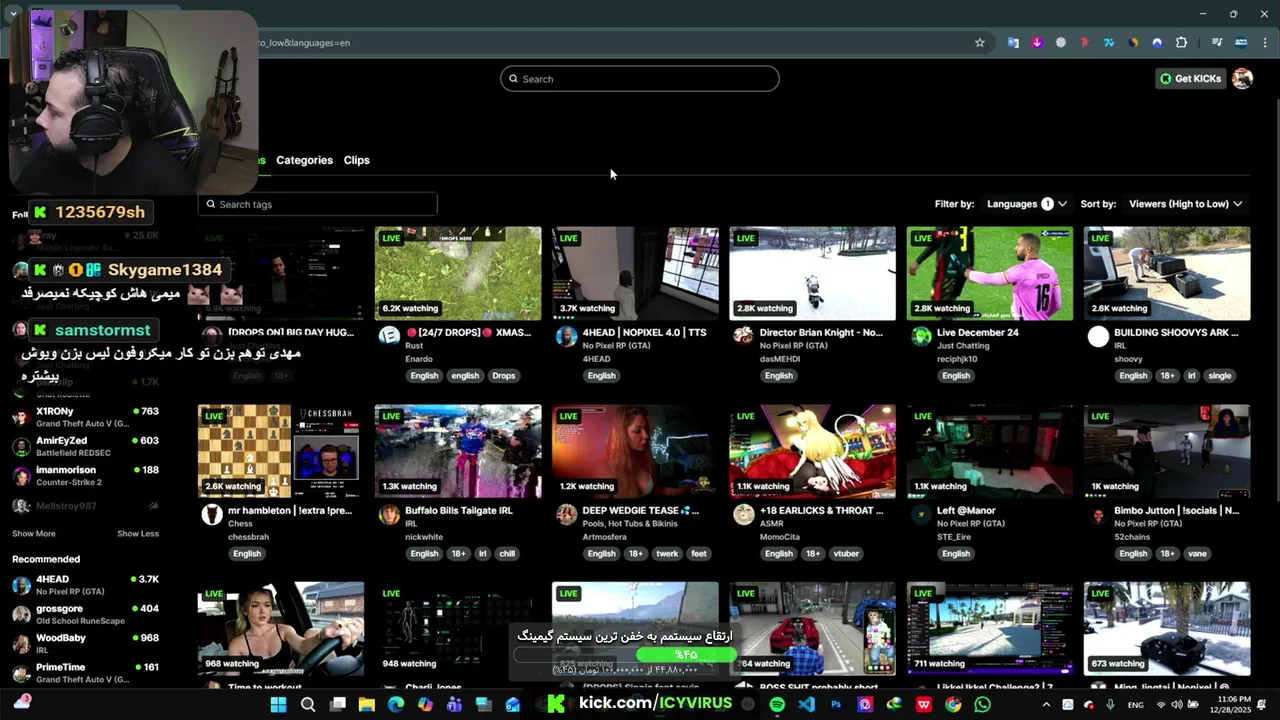Open MomoCita's channel avatar
The height and width of the screenshot is (720, 1280).
(743, 514)
